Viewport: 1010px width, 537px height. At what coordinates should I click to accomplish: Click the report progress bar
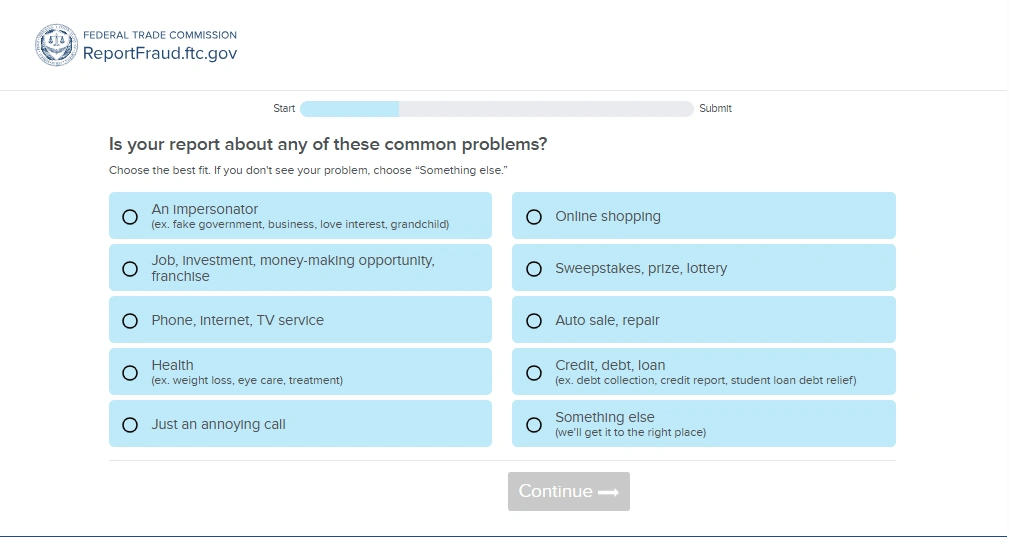pos(496,109)
